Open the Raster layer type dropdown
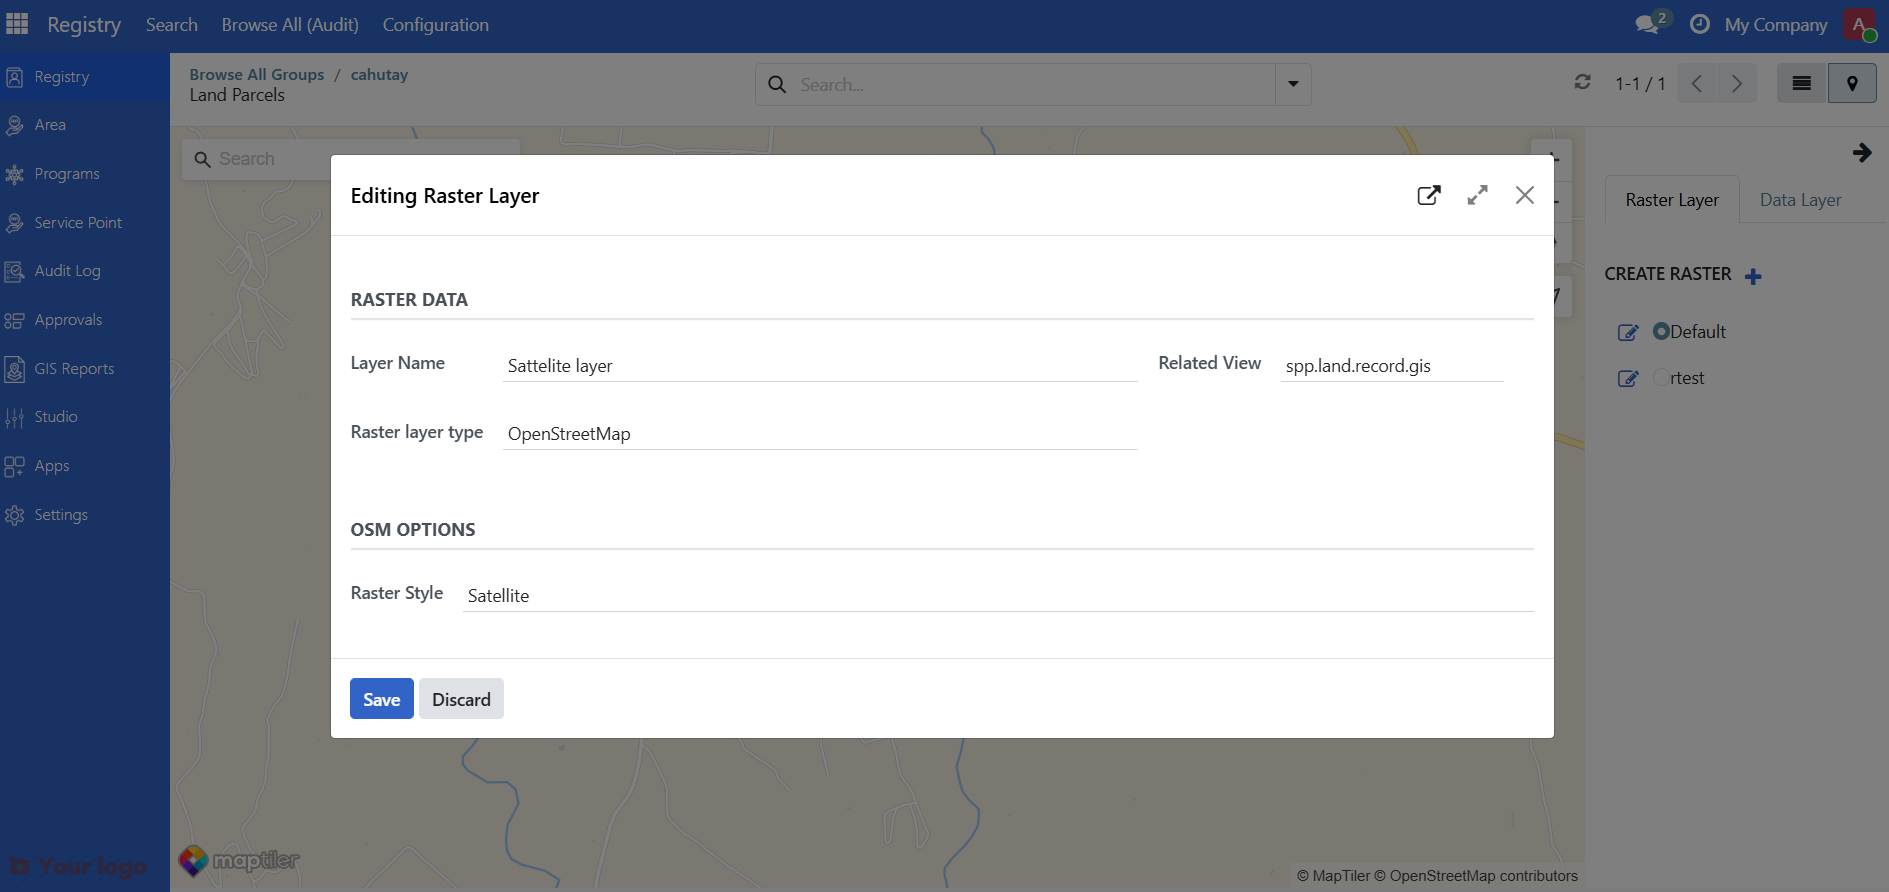This screenshot has width=1889, height=892. [x=820, y=434]
